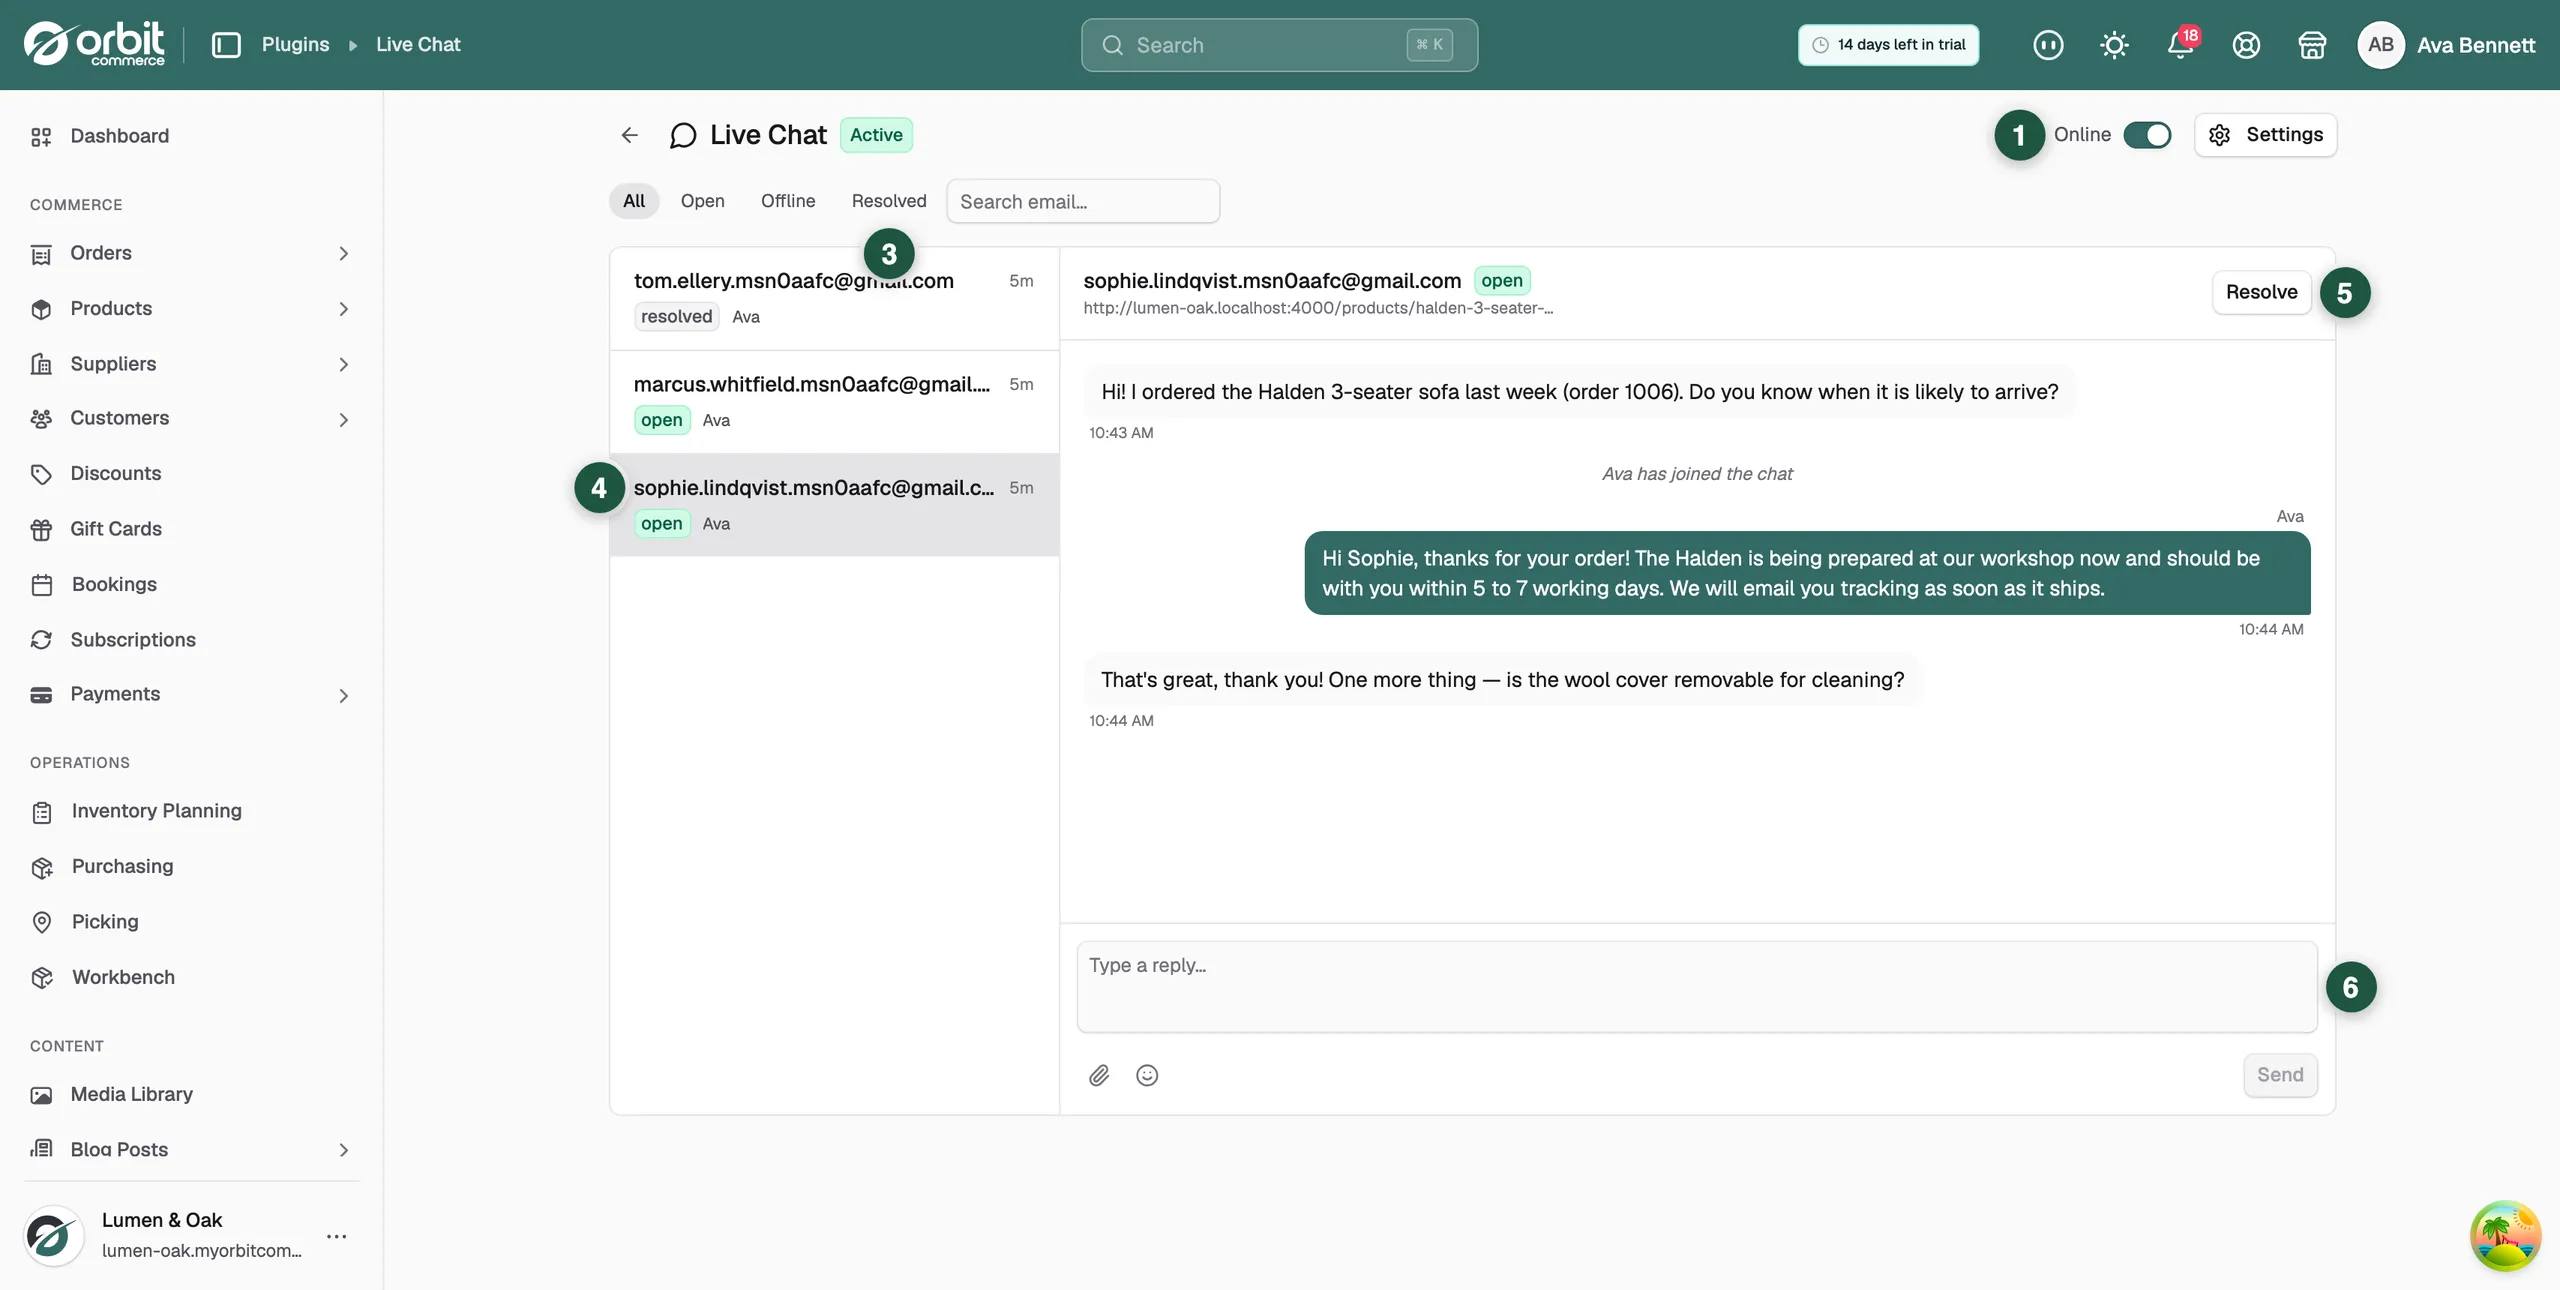Click the Purchasing icon
The image size is (2560, 1290).
(x=41, y=867)
